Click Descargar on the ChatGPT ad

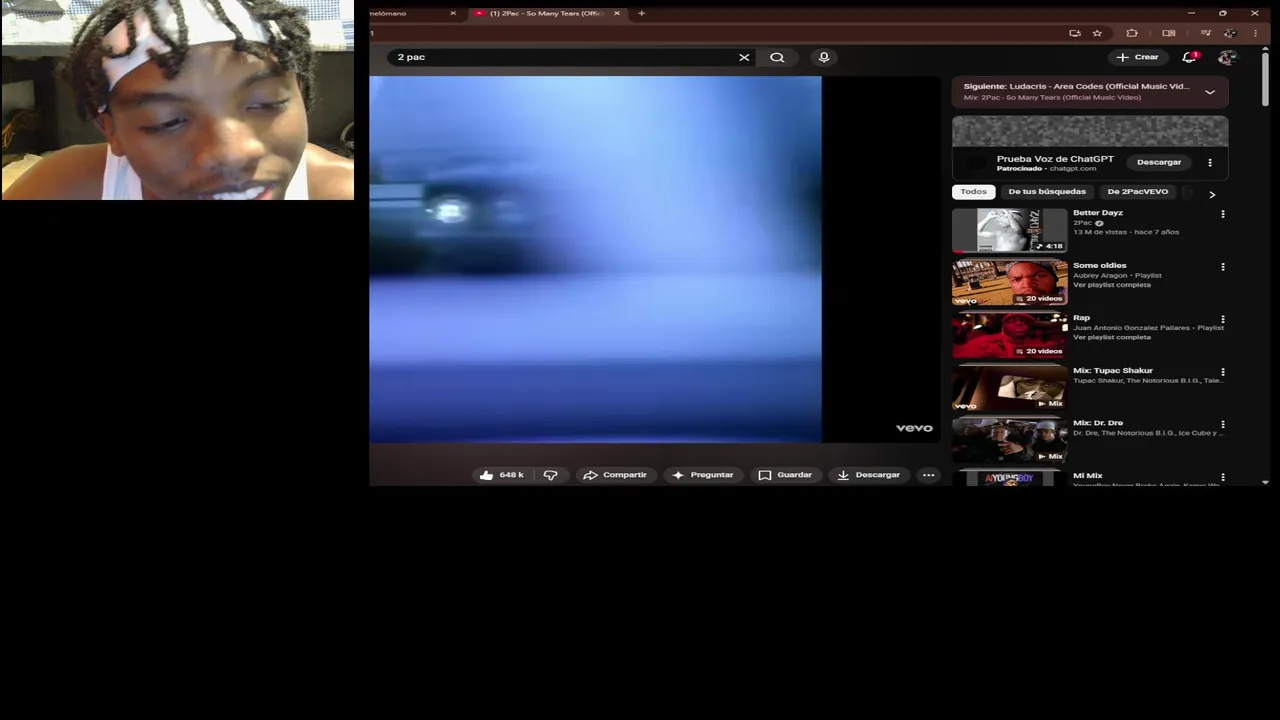tap(1159, 162)
